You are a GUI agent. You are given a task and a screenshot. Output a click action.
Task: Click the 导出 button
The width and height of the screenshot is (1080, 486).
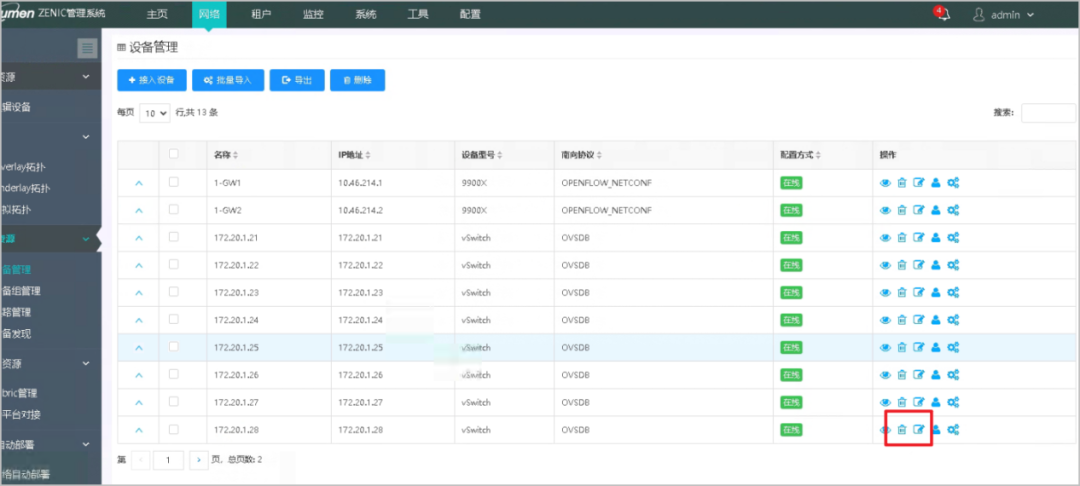click(297, 81)
